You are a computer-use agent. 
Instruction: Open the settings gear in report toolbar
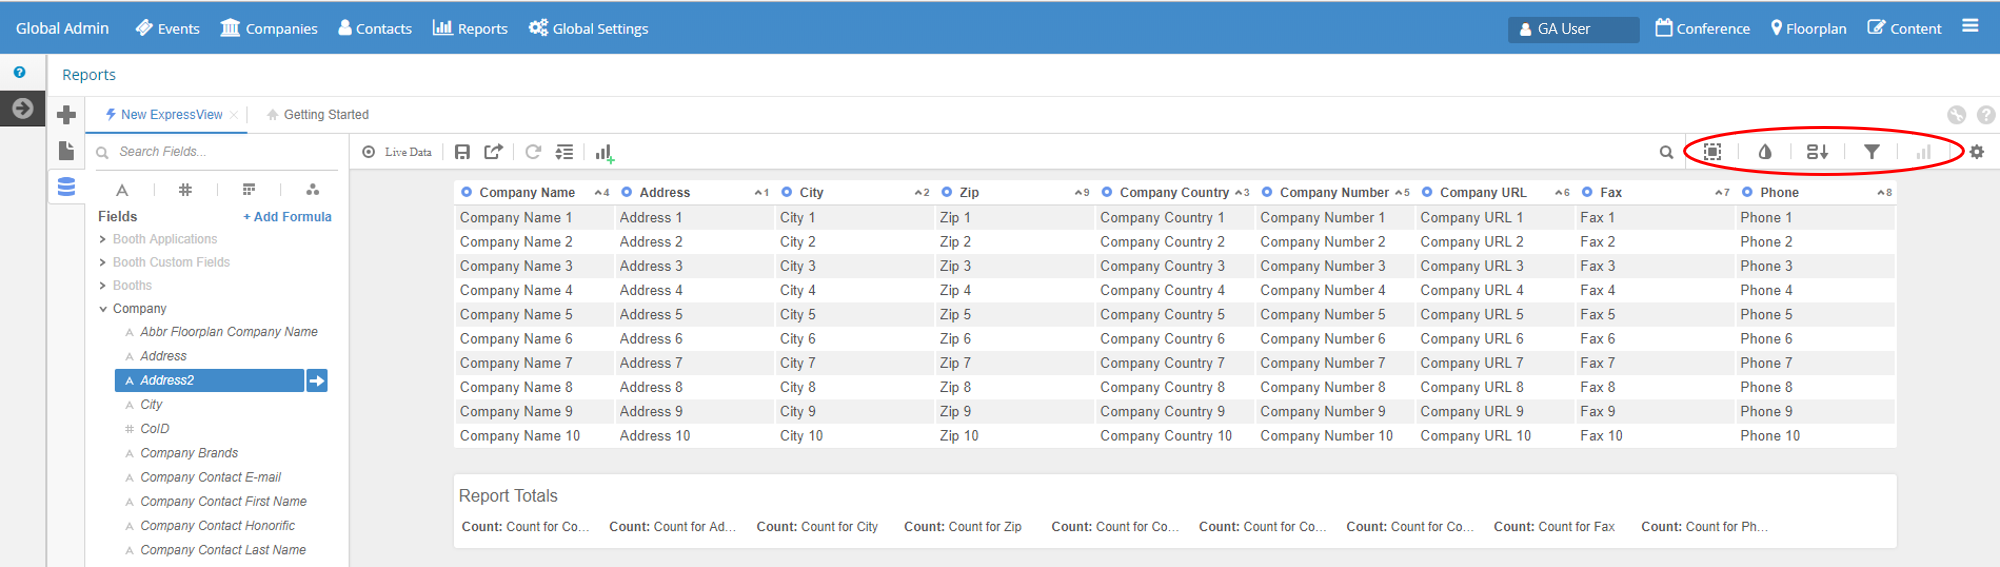coord(1976,152)
